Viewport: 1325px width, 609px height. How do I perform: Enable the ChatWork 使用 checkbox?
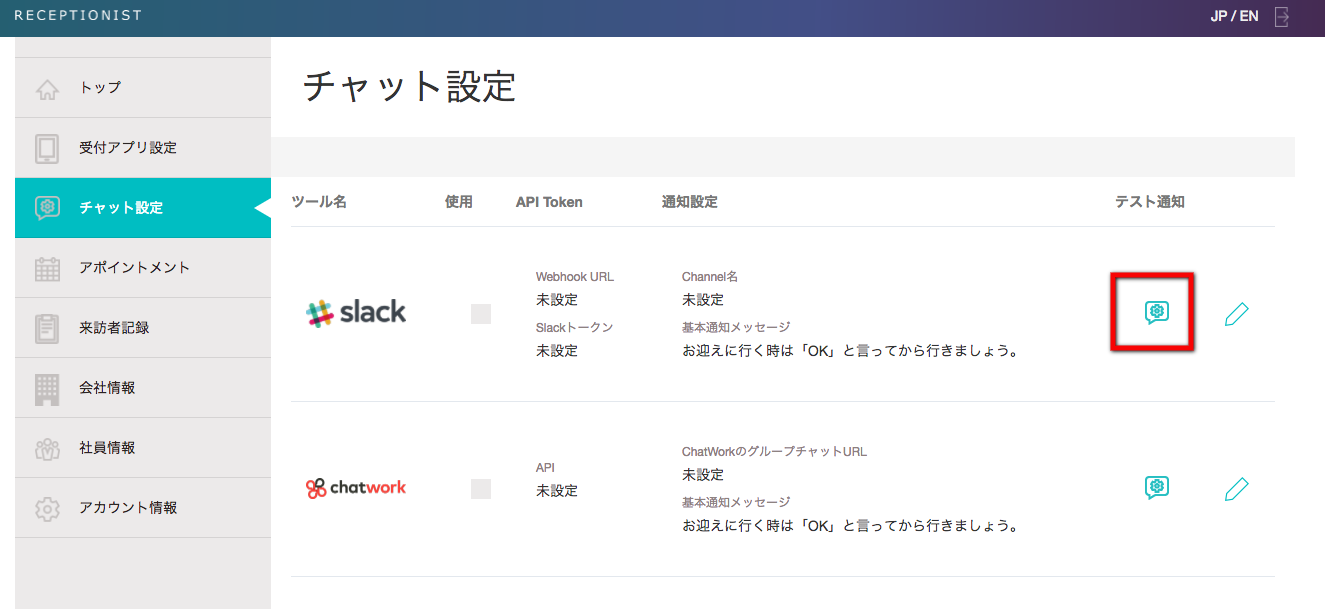tap(481, 489)
